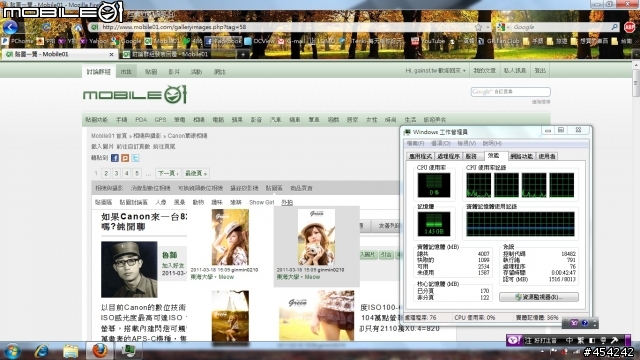This screenshot has width=640, height=360.
Task: Open the girl holding camera photo thumbnail
Action: coord(316,237)
